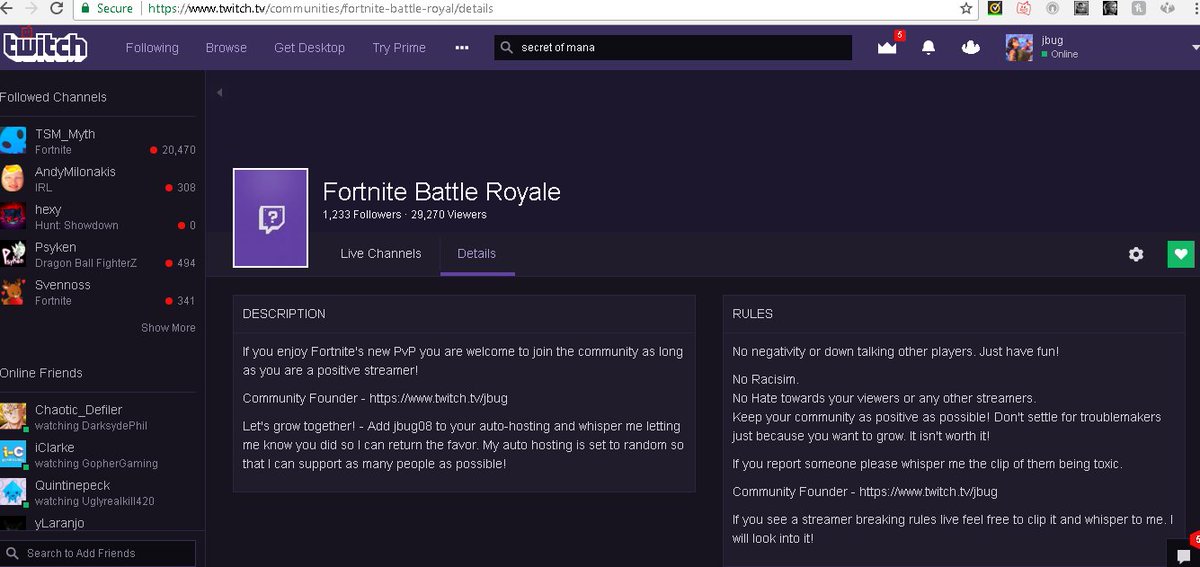Click the gray circular extension icon
Viewport: 1200px width, 567px height.
pos(1052,8)
